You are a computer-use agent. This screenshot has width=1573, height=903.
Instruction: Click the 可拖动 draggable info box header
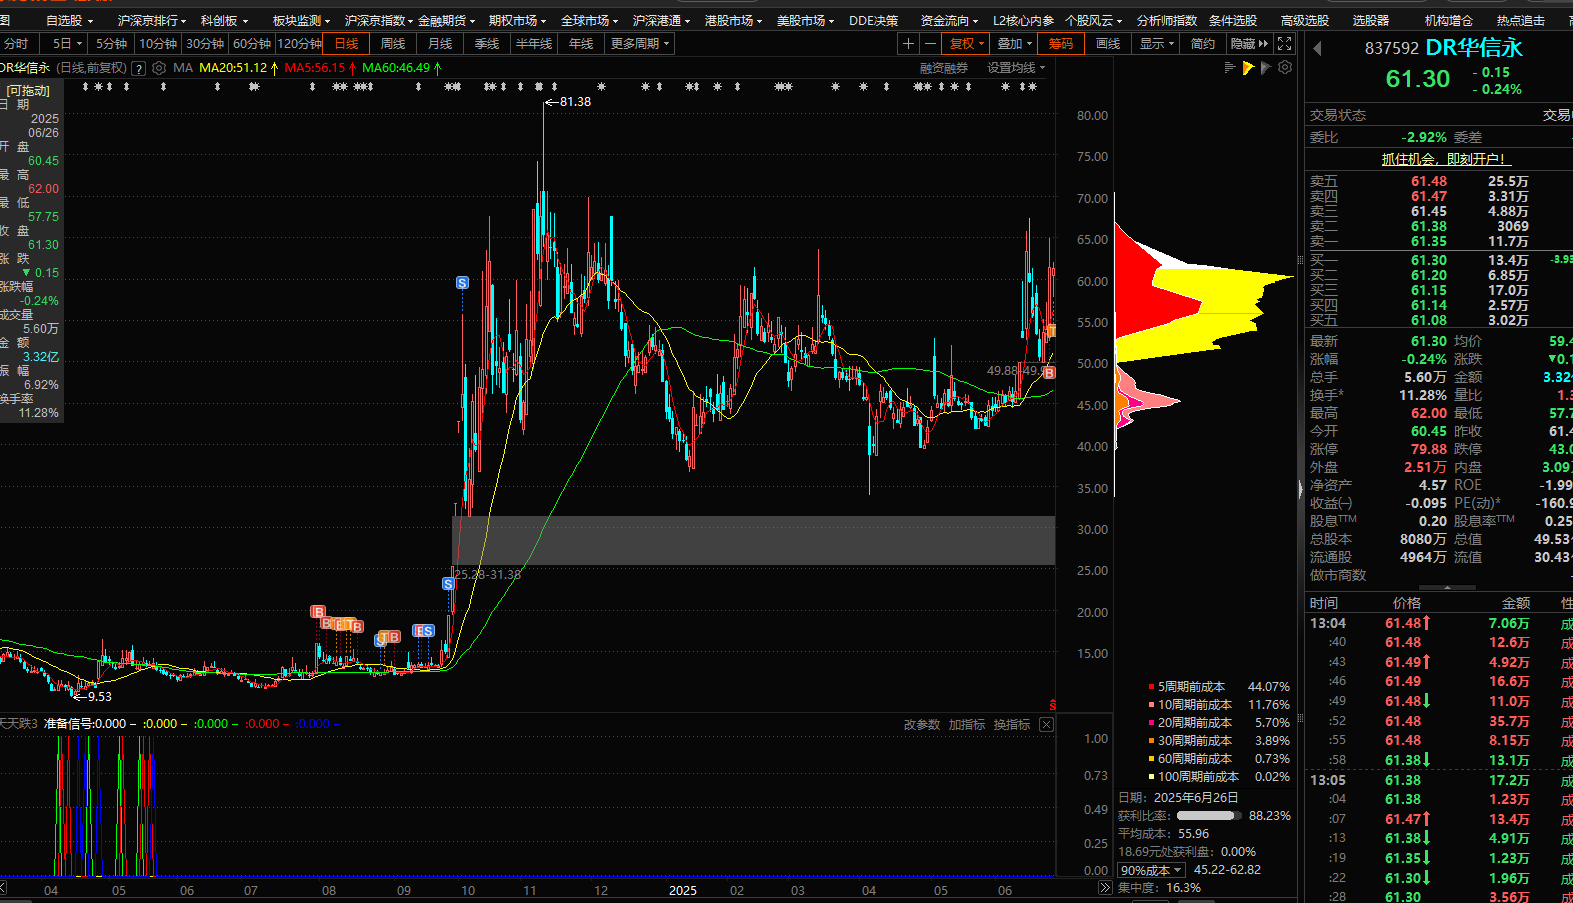point(29,90)
